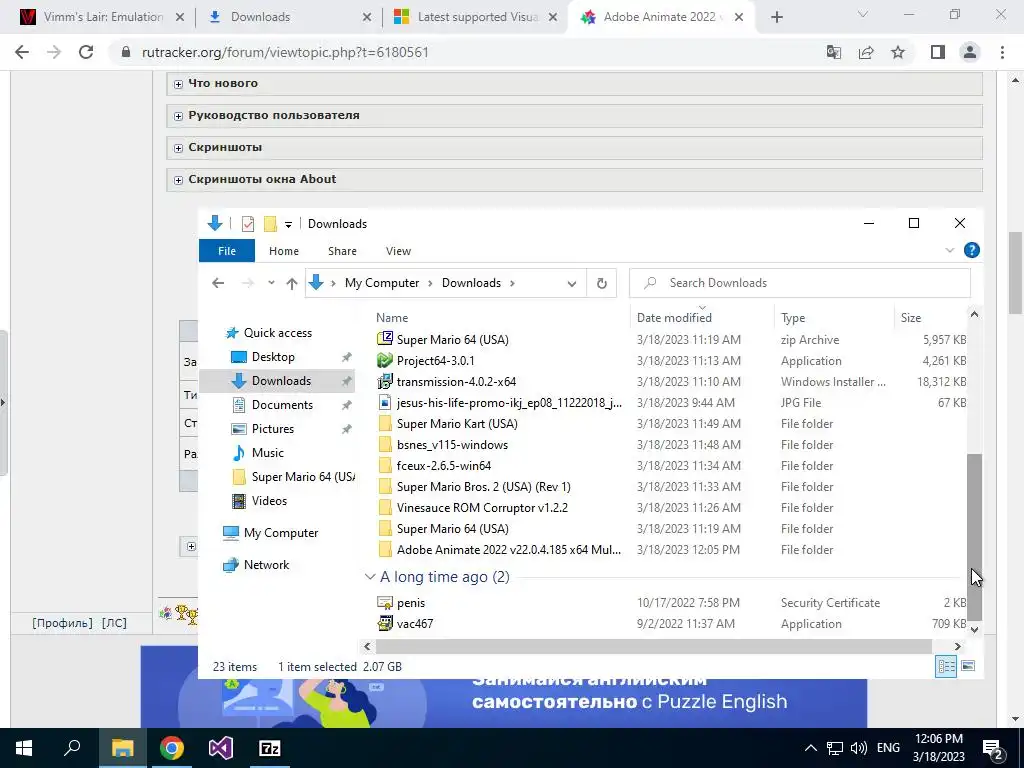Image resolution: width=1024 pixels, height=768 pixels.
Task: Select vac467 application file
Action: [415, 624]
